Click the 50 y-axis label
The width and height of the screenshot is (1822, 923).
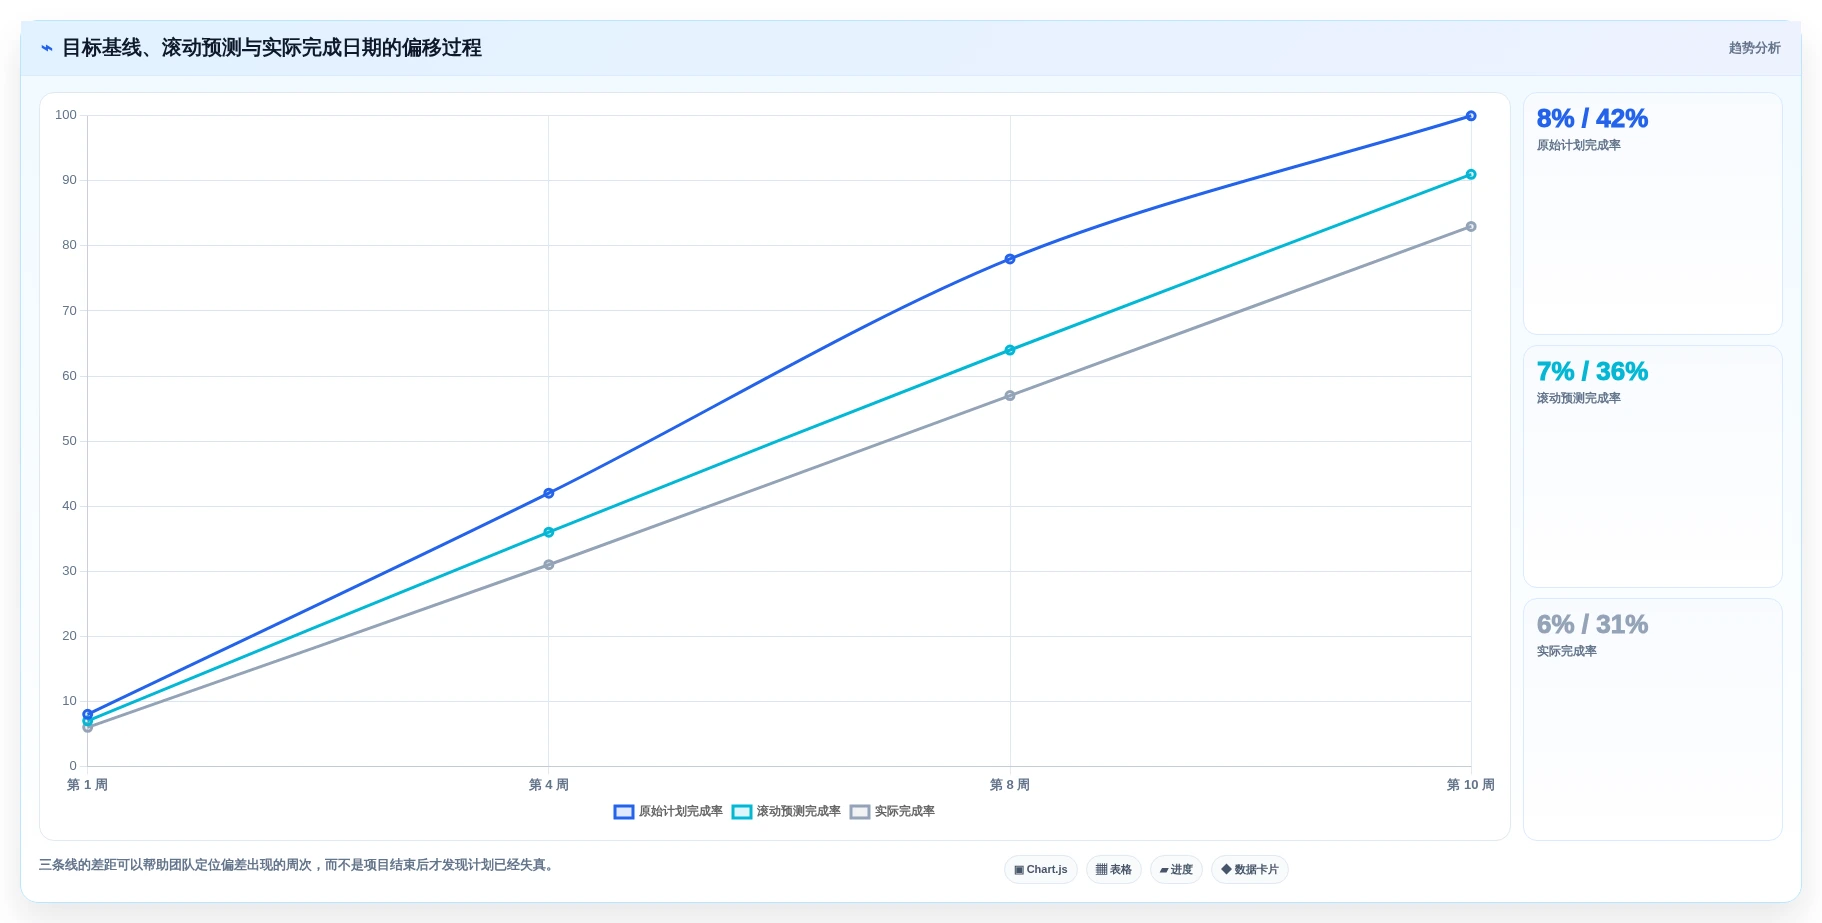point(69,441)
